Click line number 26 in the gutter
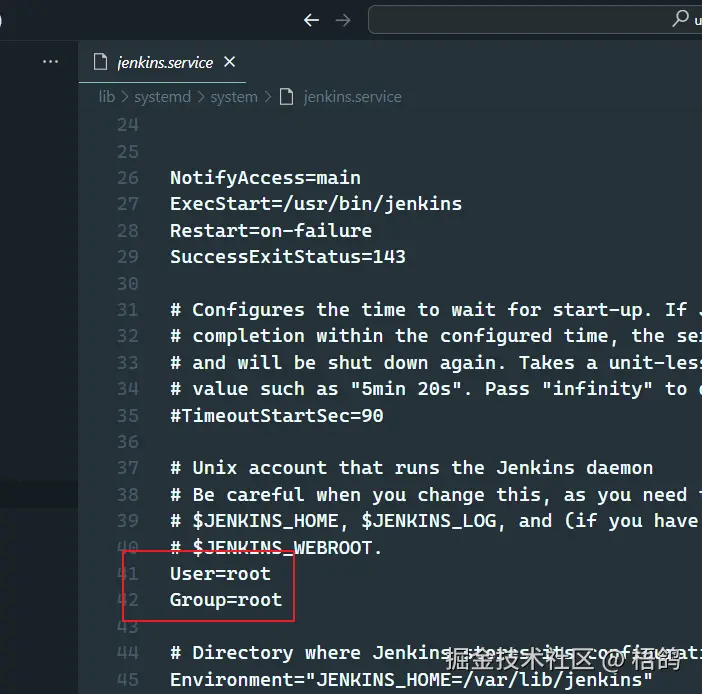The height and width of the screenshot is (694, 702). click(x=128, y=178)
